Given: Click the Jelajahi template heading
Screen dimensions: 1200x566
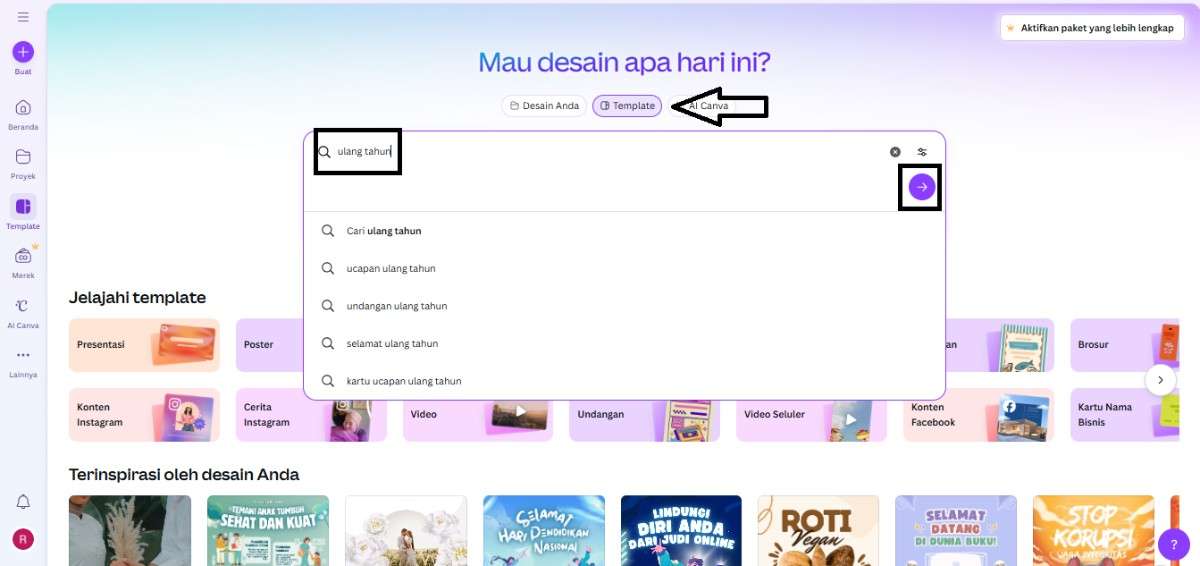Looking at the screenshot, I should (138, 297).
